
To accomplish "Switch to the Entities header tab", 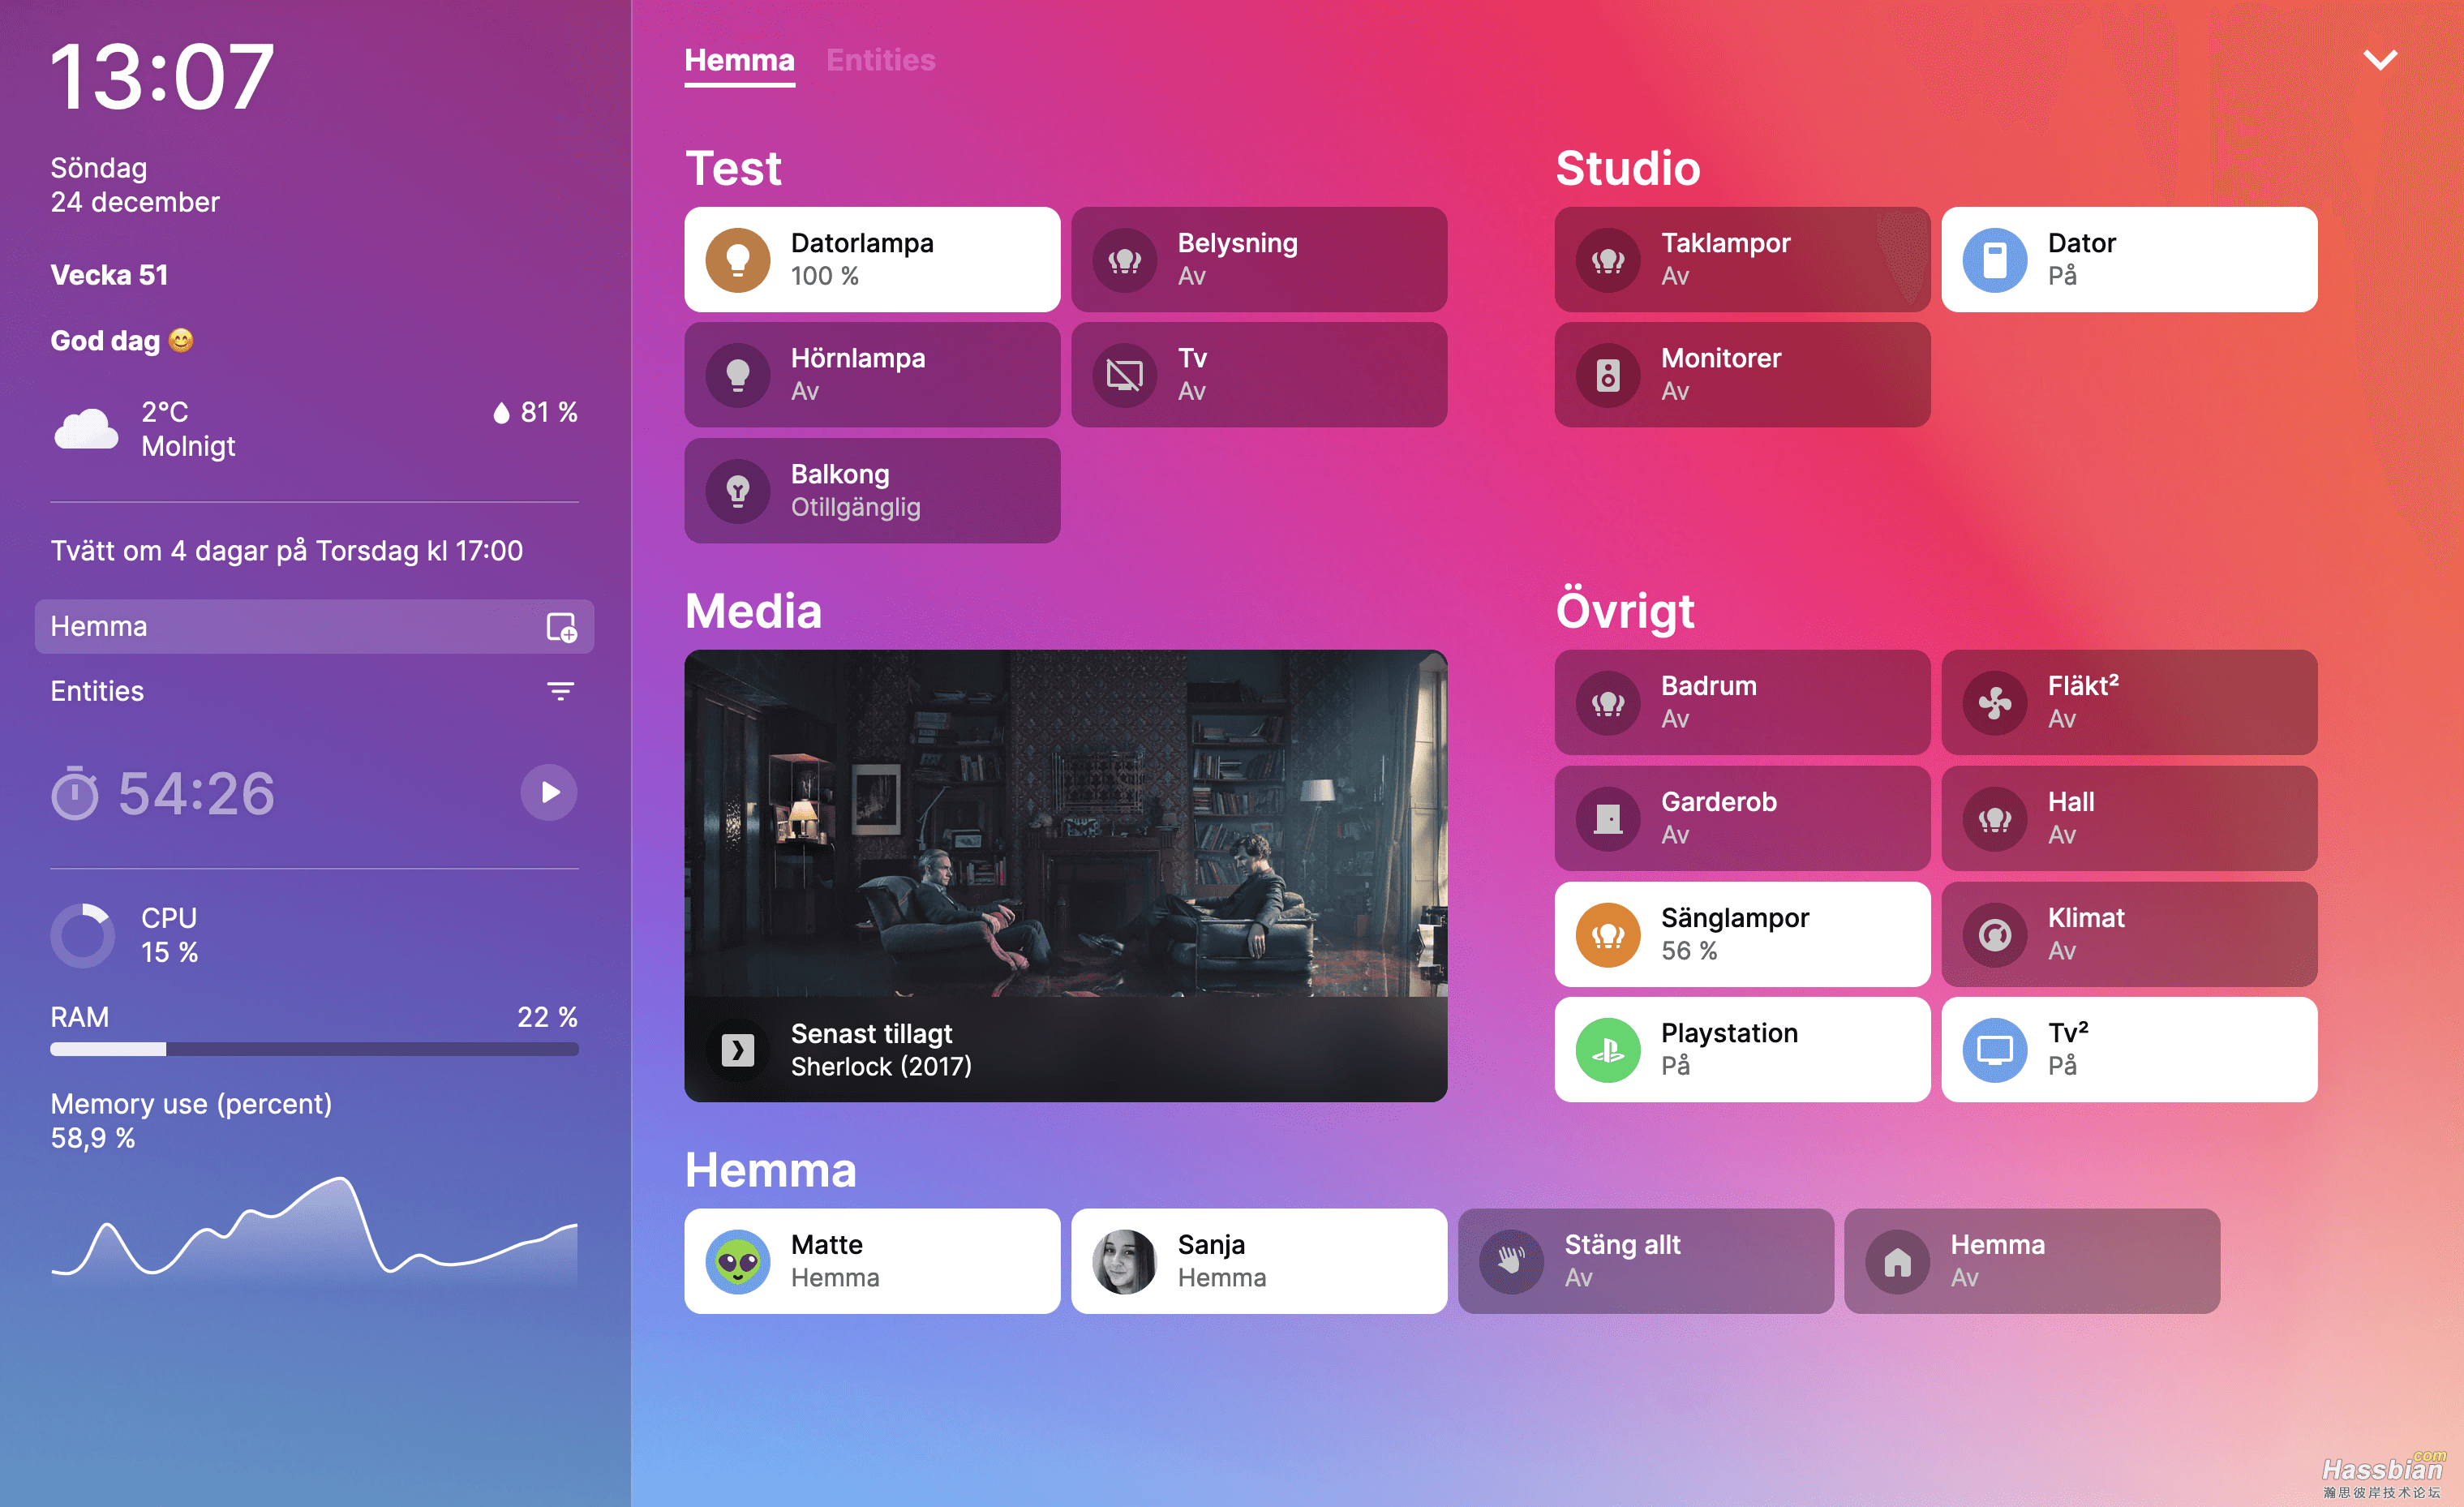I will click(881, 61).
